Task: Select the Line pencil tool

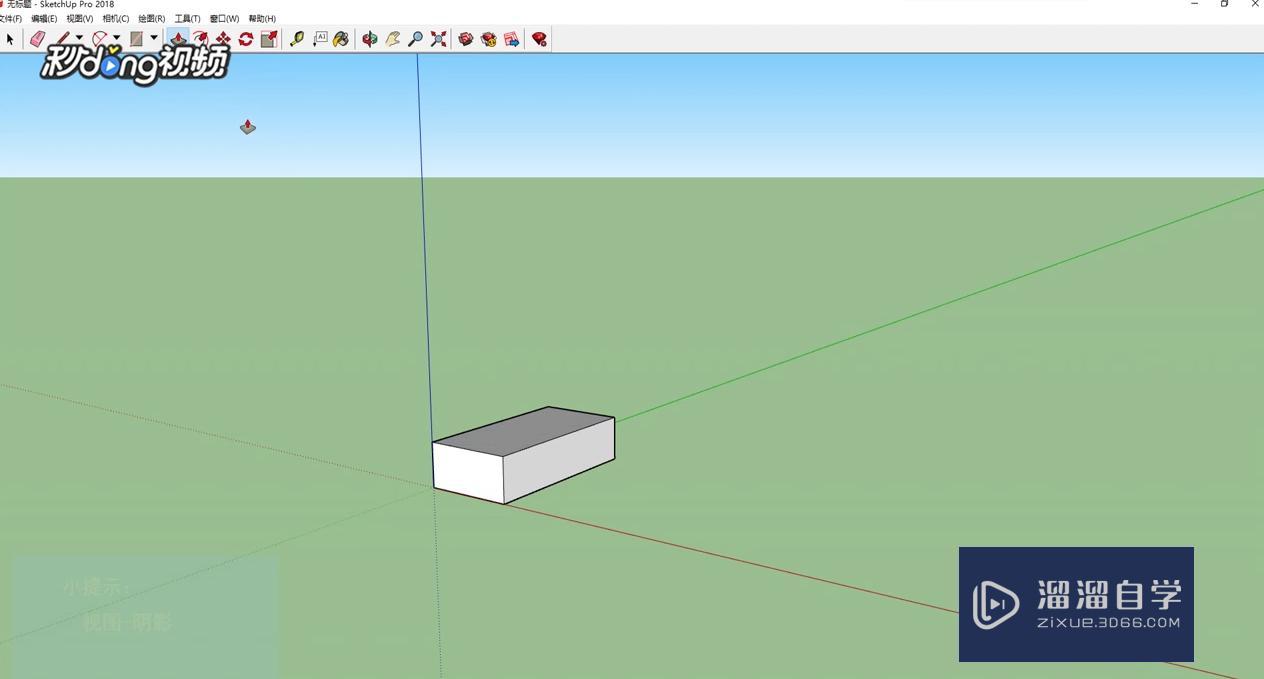Action: click(x=63, y=39)
